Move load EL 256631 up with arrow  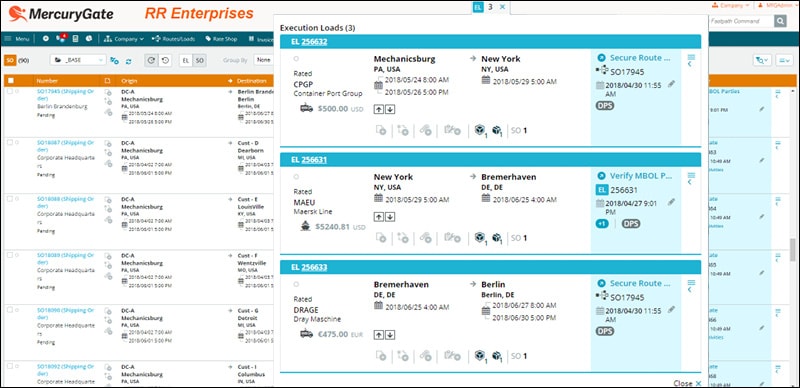[x=379, y=216]
